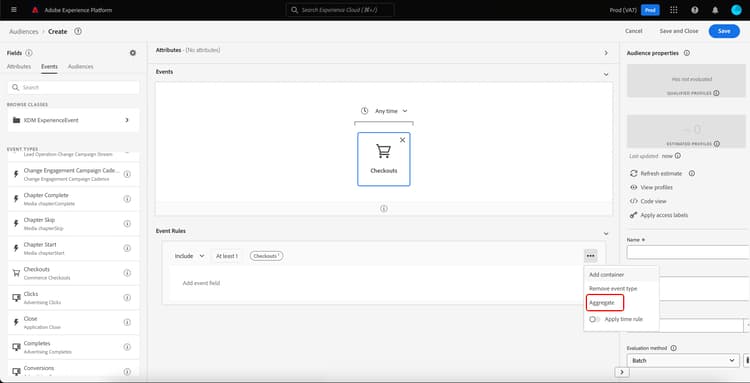Click info icon for Chapter Complete
750x383 pixels.
(x=127, y=199)
